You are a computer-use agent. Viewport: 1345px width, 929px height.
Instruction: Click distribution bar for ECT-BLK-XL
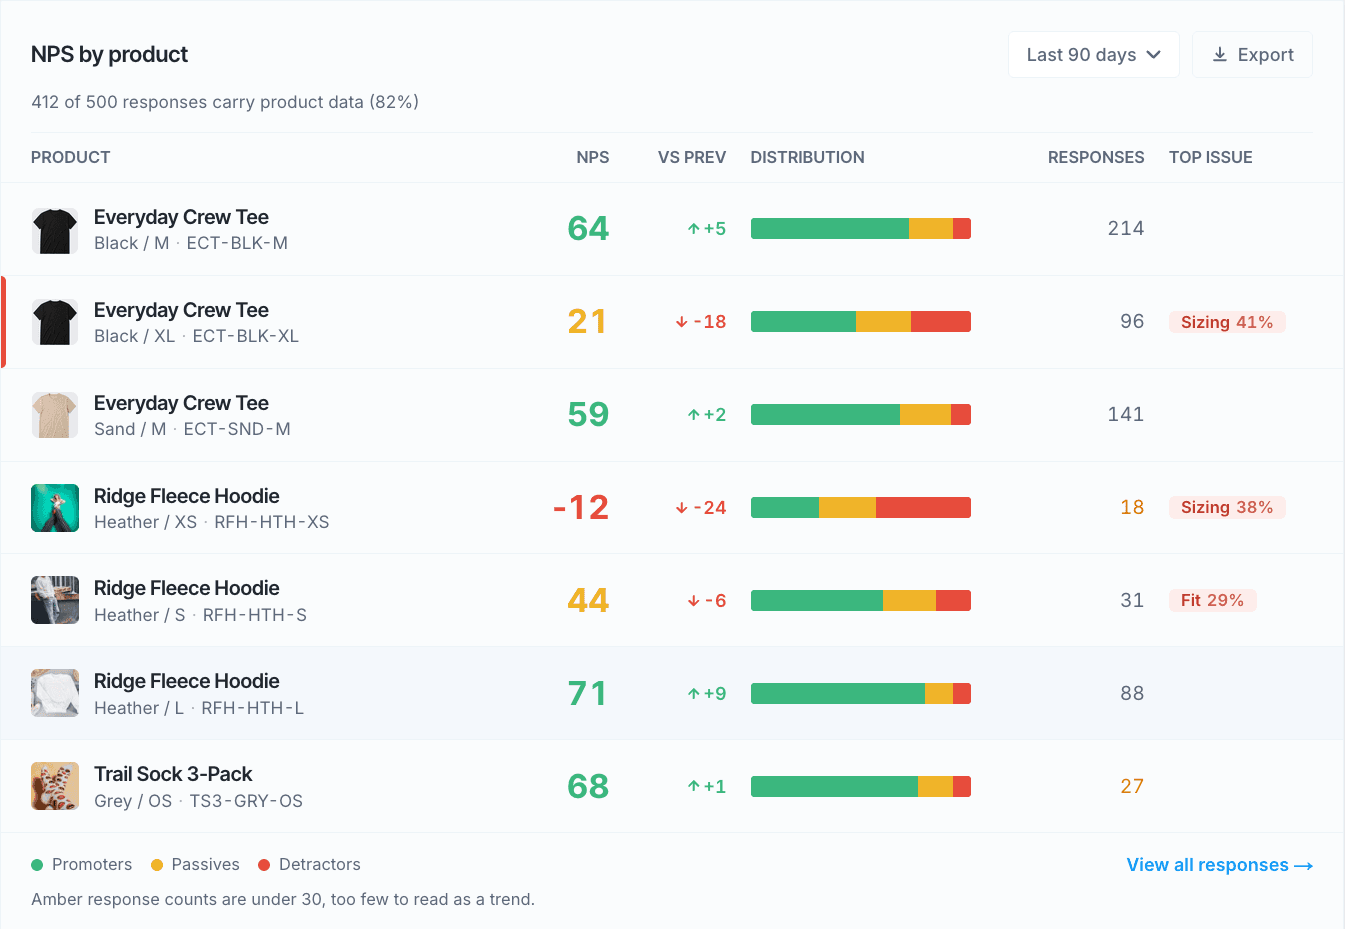[861, 321]
